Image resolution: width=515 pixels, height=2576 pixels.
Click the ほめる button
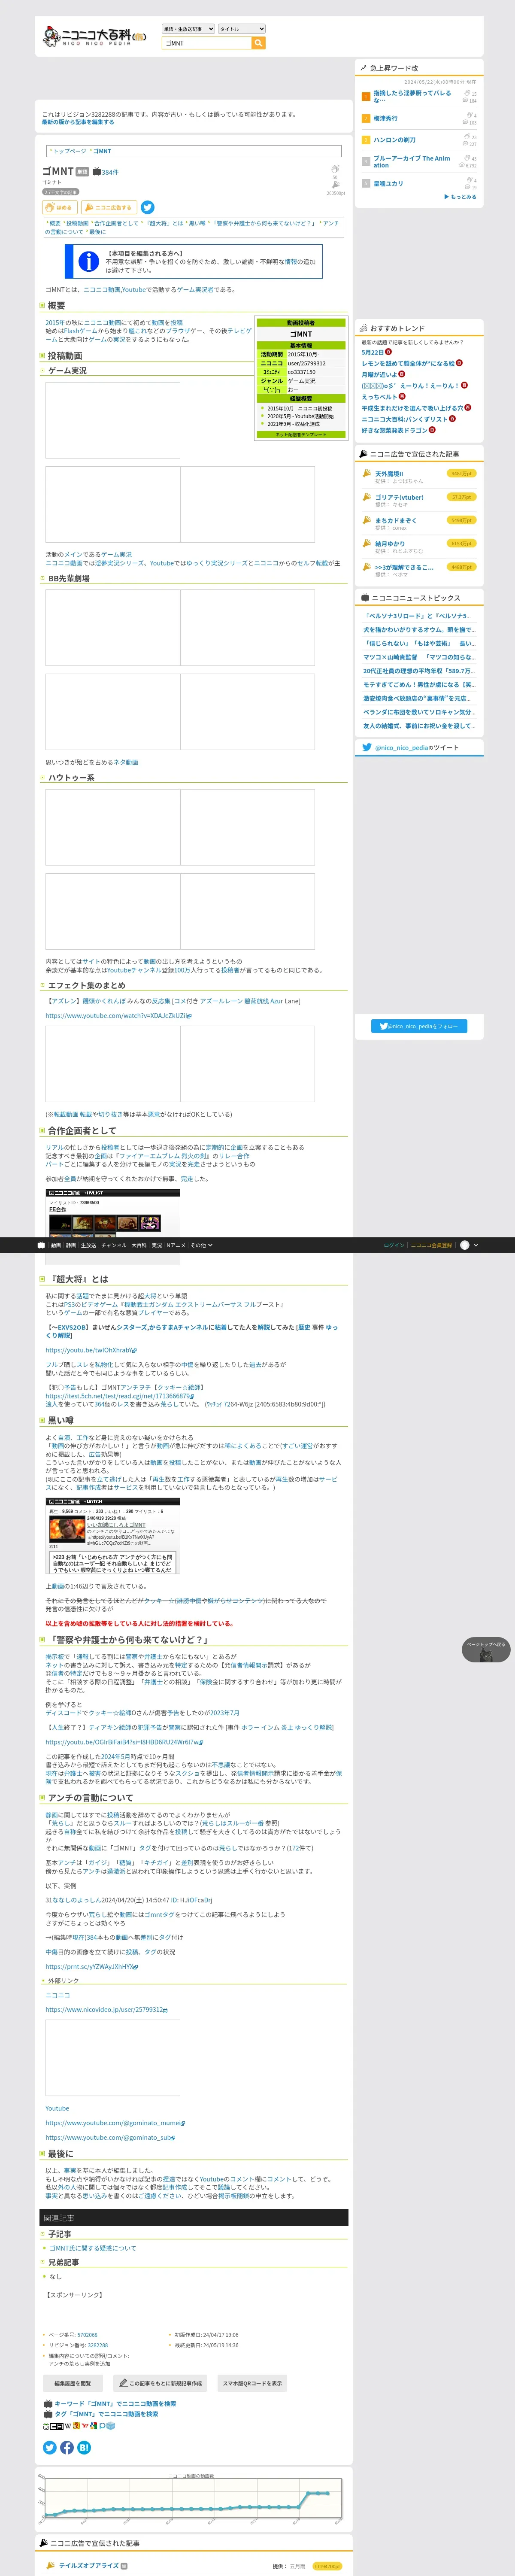pos(60,207)
